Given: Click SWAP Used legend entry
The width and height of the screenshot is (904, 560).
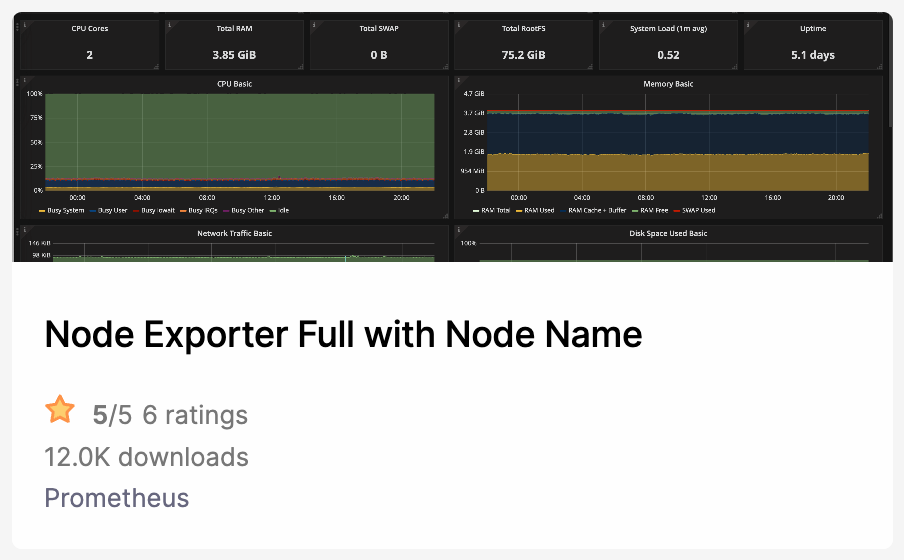Looking at the screenshot, I should pos(694,211).
